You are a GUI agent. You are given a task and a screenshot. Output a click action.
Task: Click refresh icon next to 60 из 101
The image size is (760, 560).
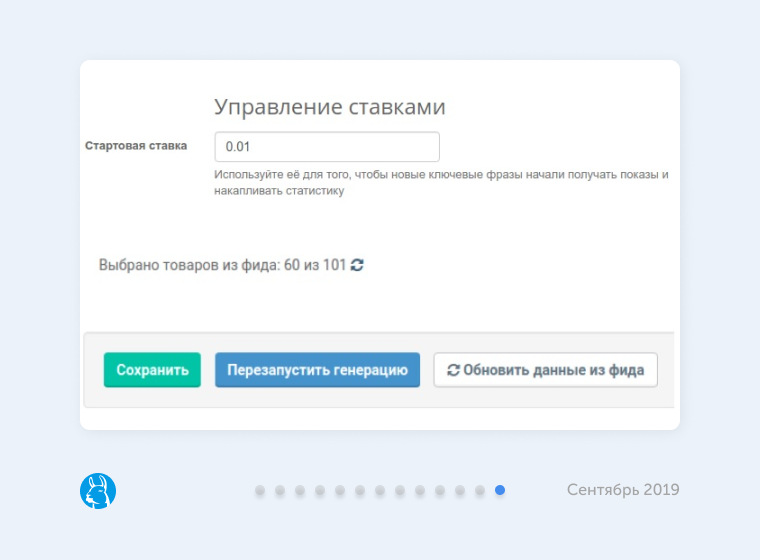click(357, 265)
